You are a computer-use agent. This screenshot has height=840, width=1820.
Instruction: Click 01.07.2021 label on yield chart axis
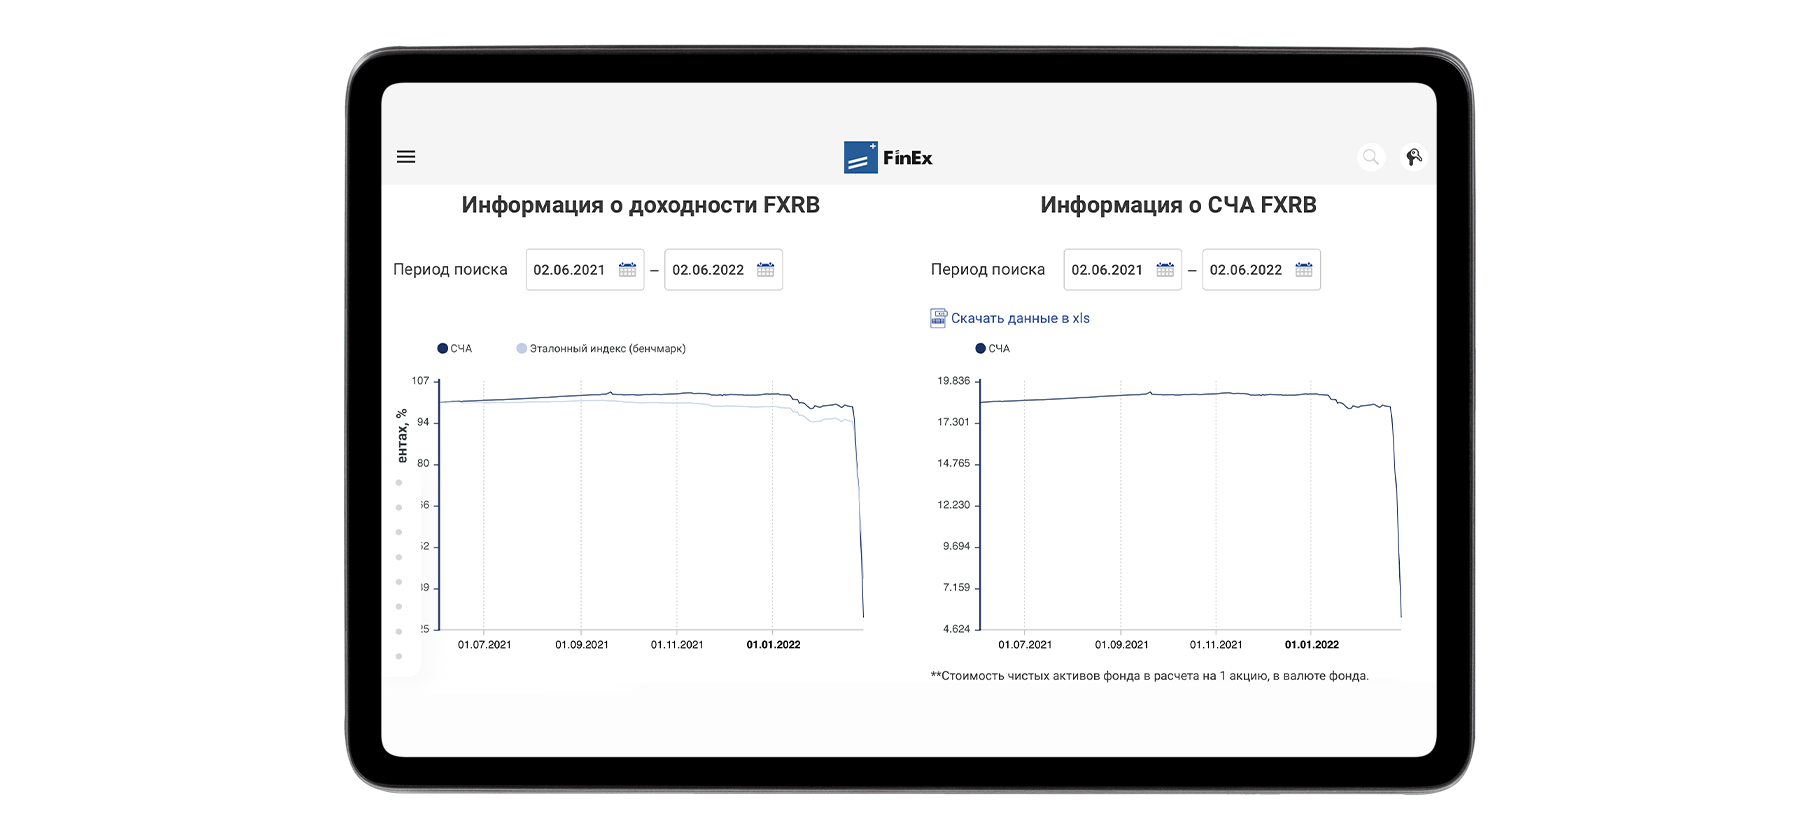point(484,645)
